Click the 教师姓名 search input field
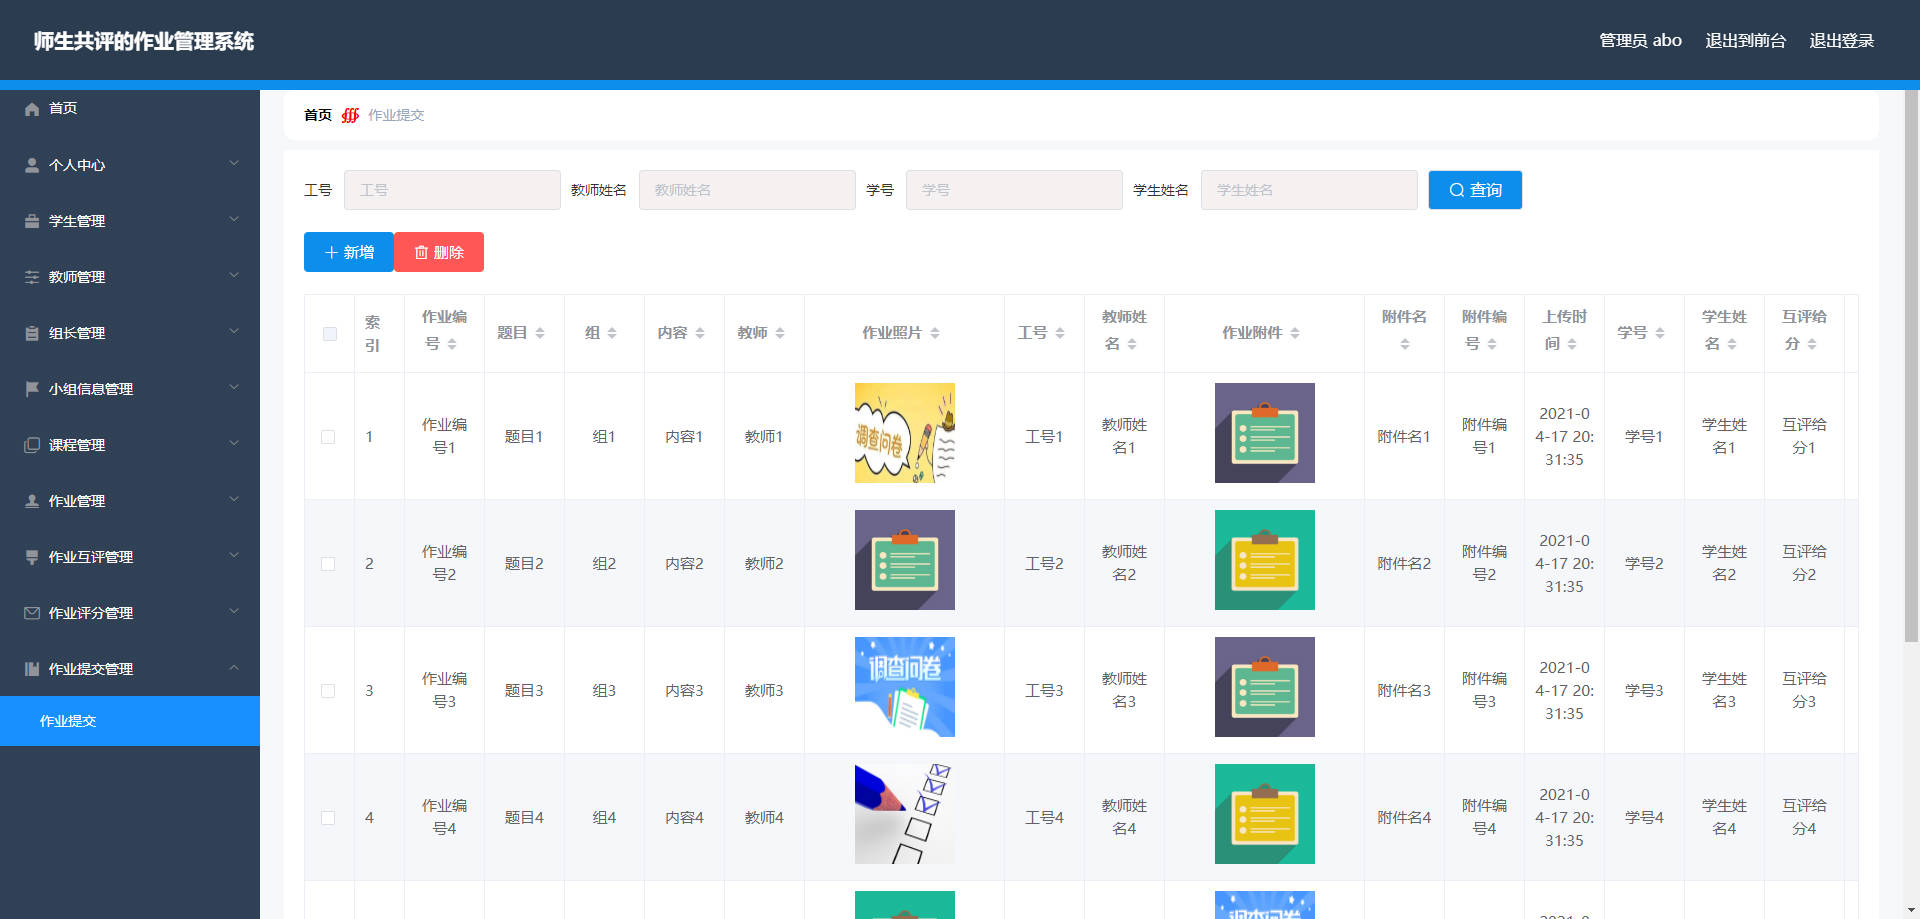 (x=747, y=190)
